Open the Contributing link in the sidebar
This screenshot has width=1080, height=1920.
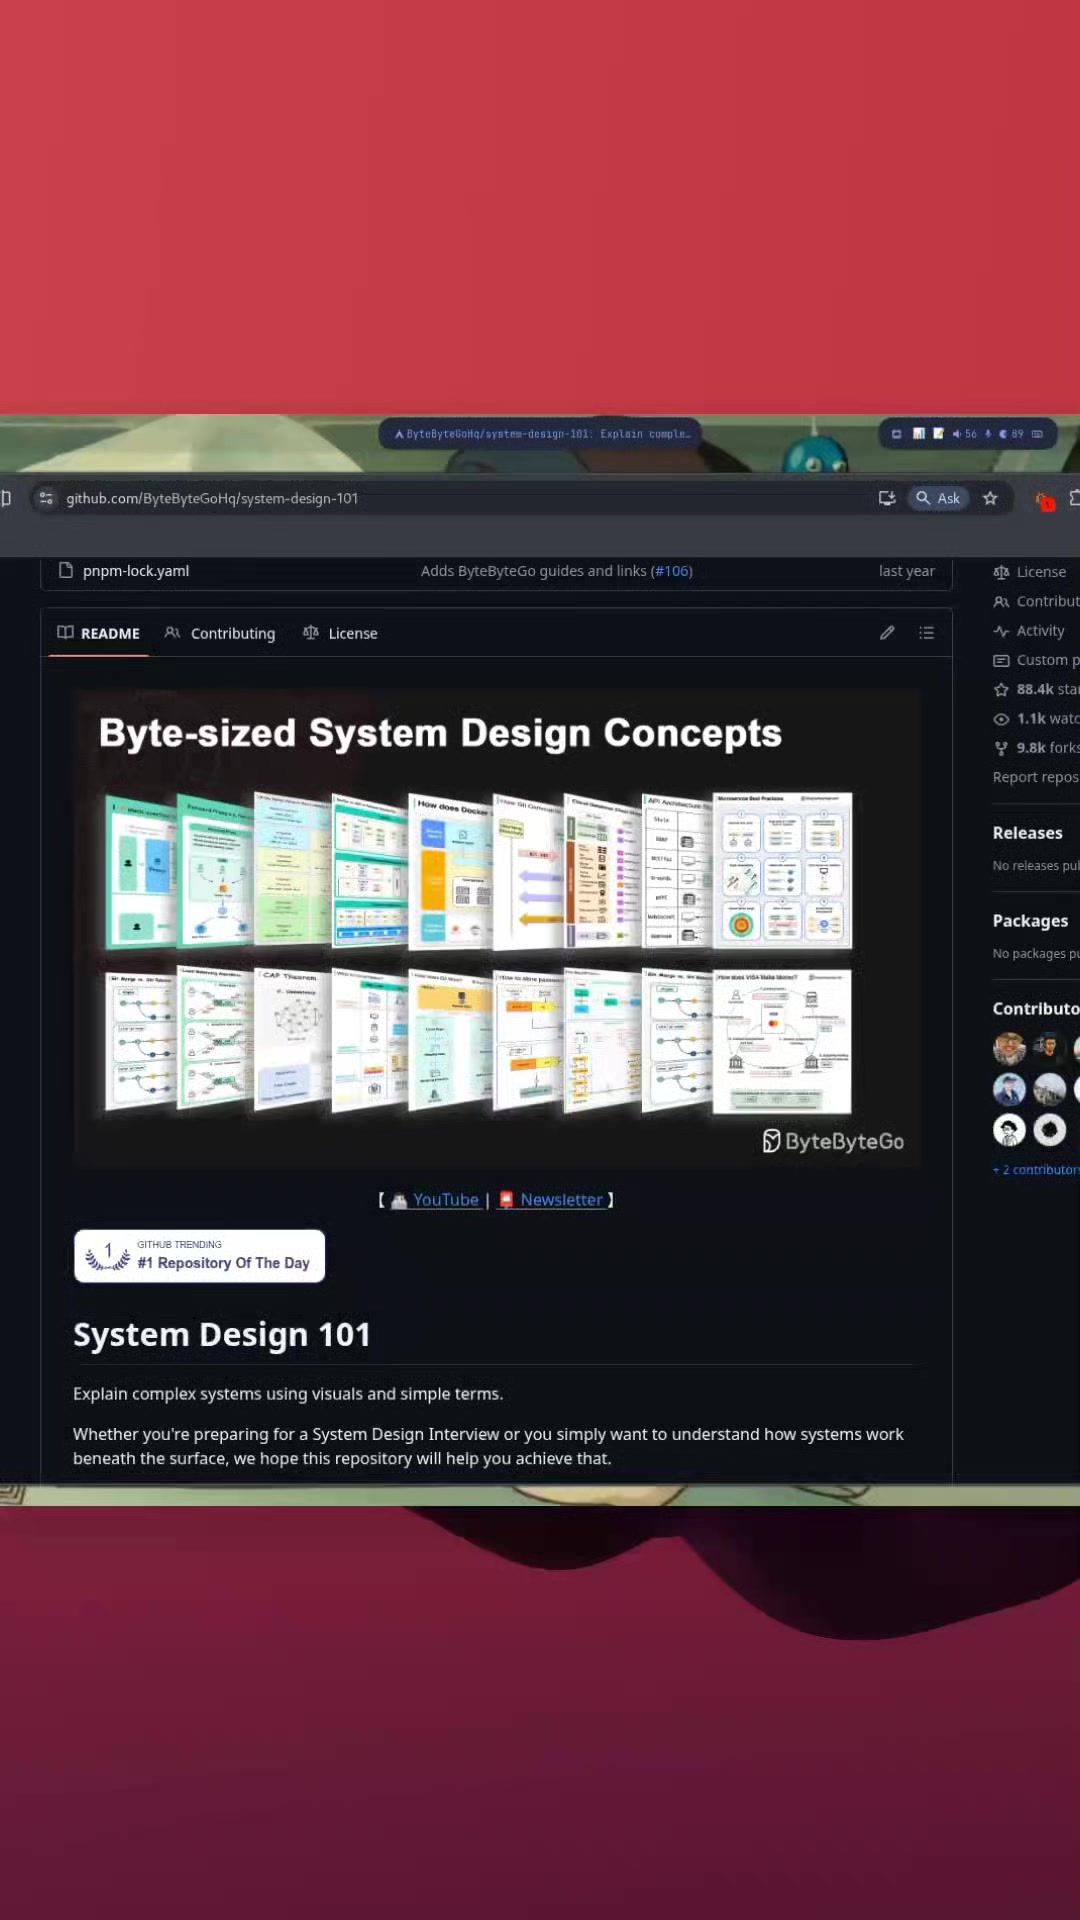(x=1047, y=601)
